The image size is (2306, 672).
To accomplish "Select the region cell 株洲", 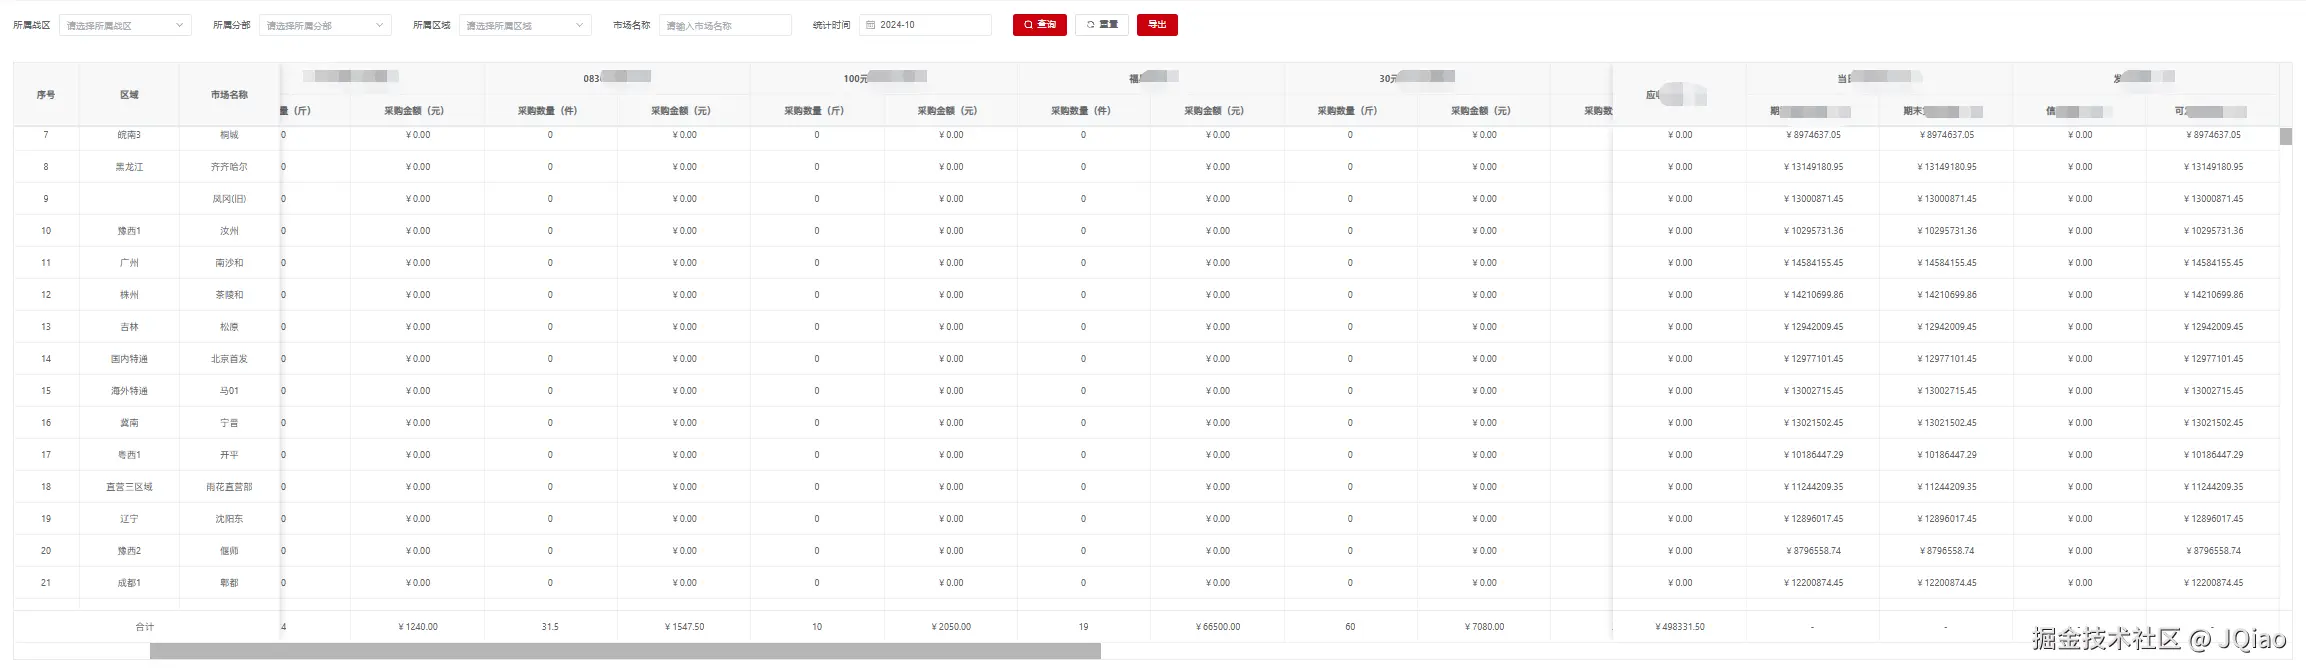I will (x=129, y=295).
